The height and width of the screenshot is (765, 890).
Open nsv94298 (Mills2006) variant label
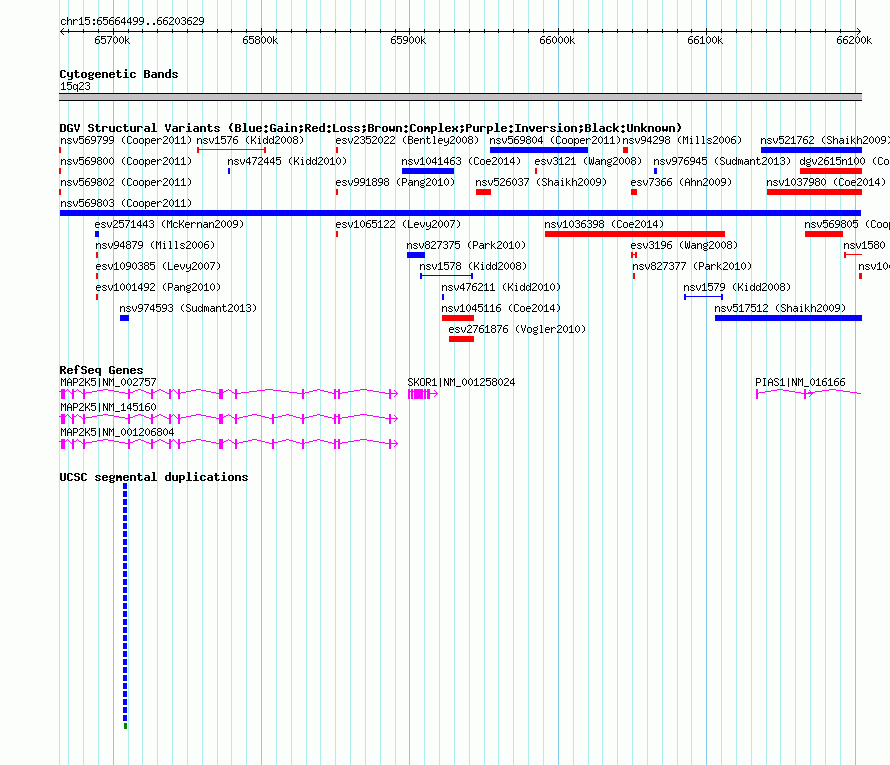point(682,140)
